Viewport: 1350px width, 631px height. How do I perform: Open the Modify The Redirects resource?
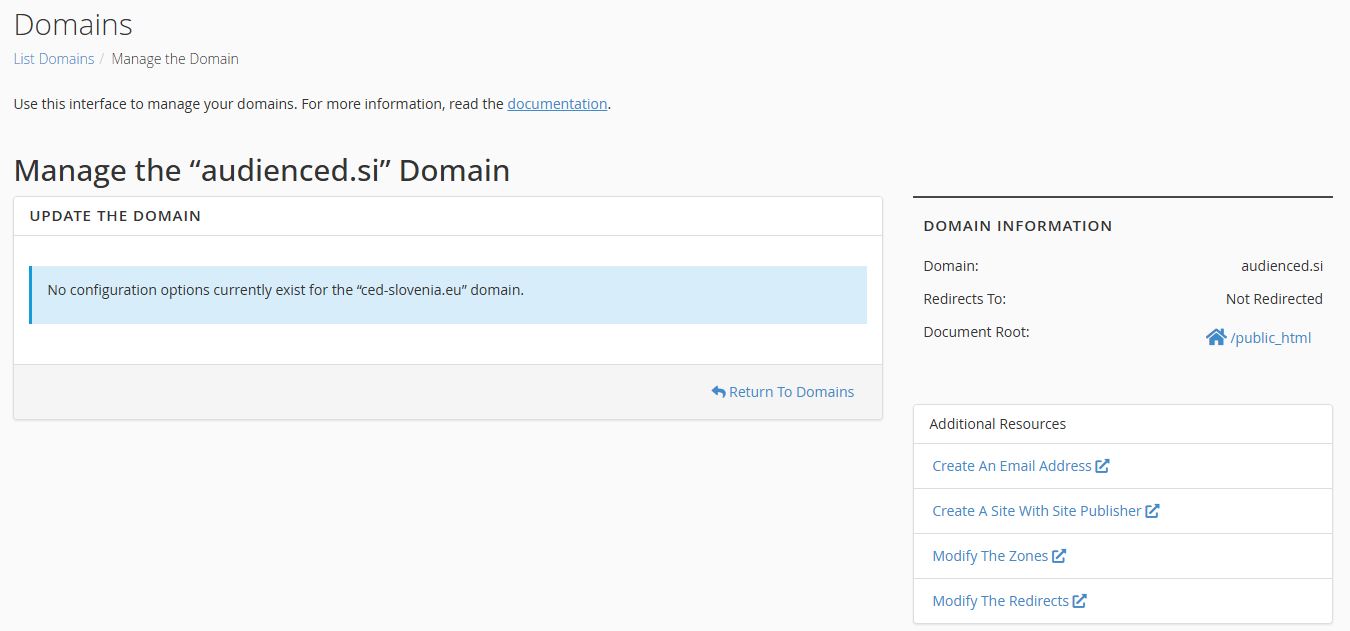pos(1000,601)
